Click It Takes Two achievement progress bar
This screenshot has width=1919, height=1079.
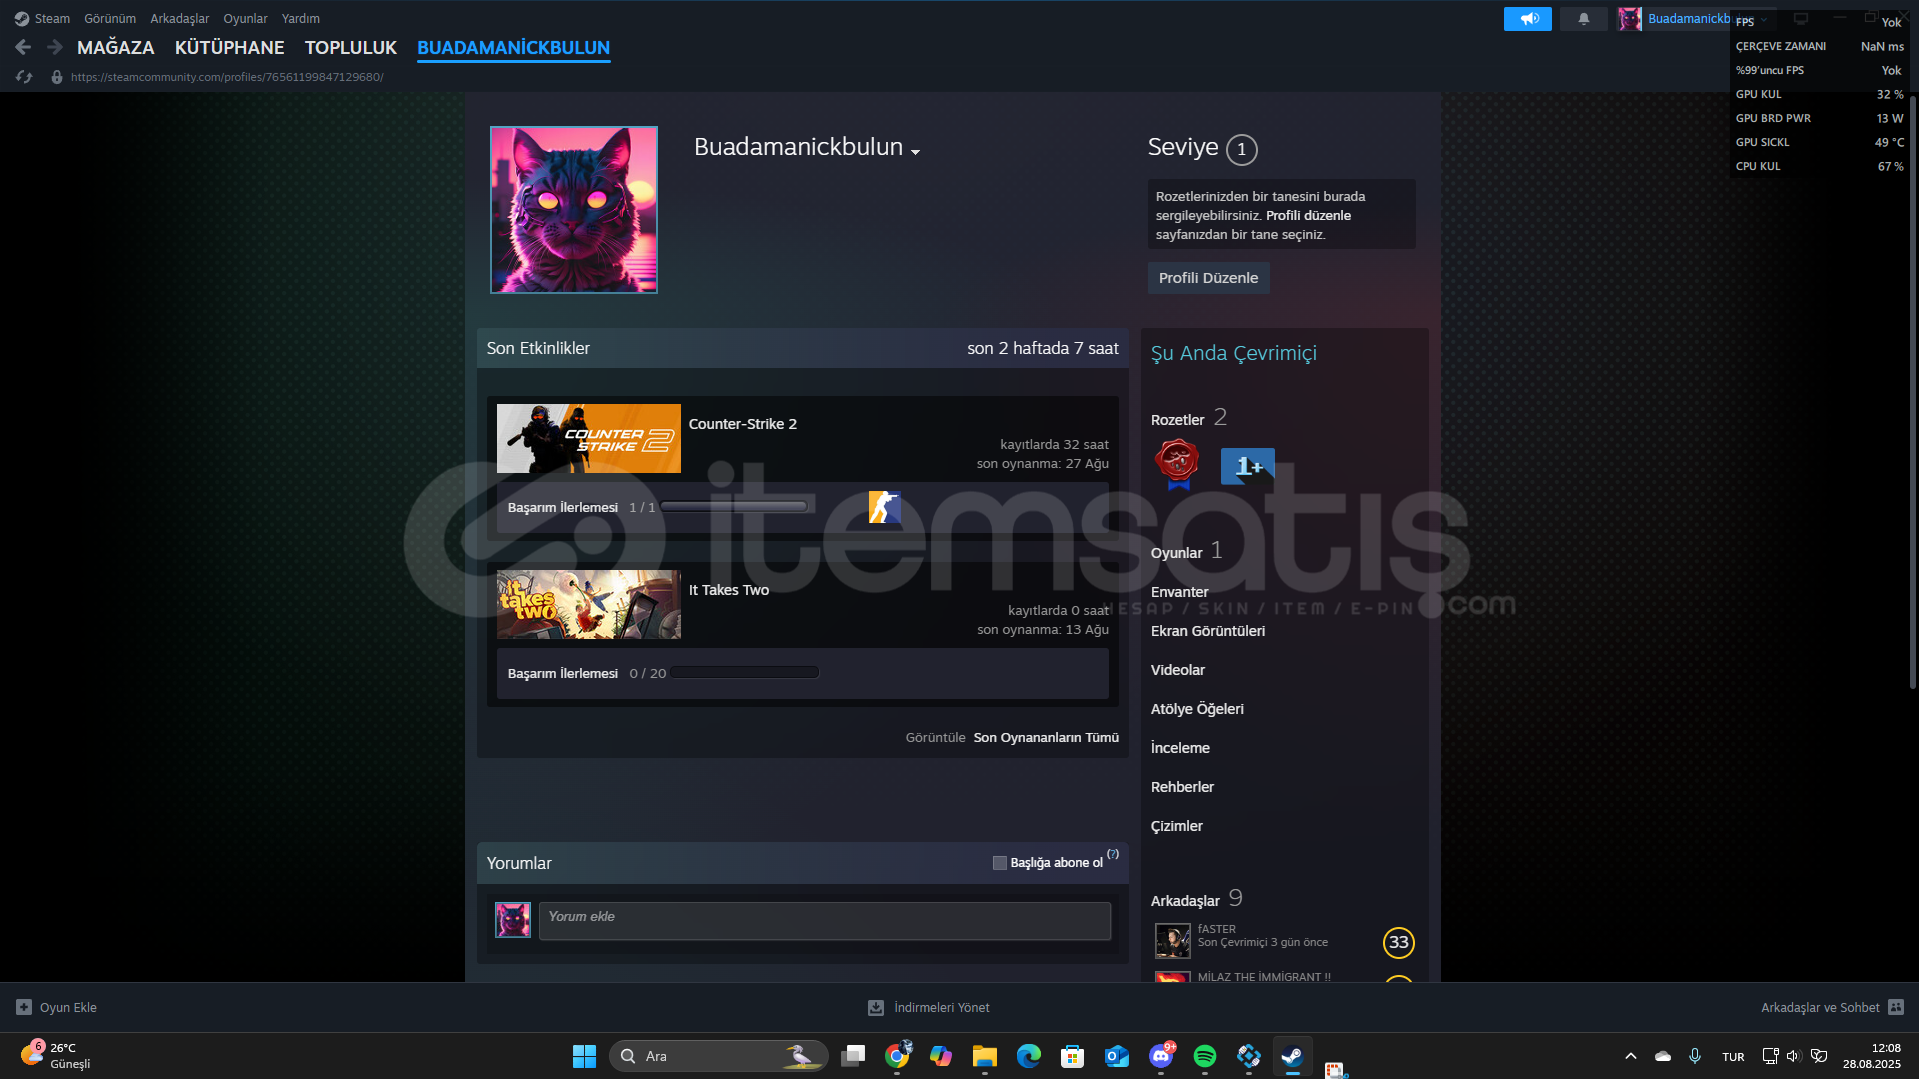click(745, 673)
